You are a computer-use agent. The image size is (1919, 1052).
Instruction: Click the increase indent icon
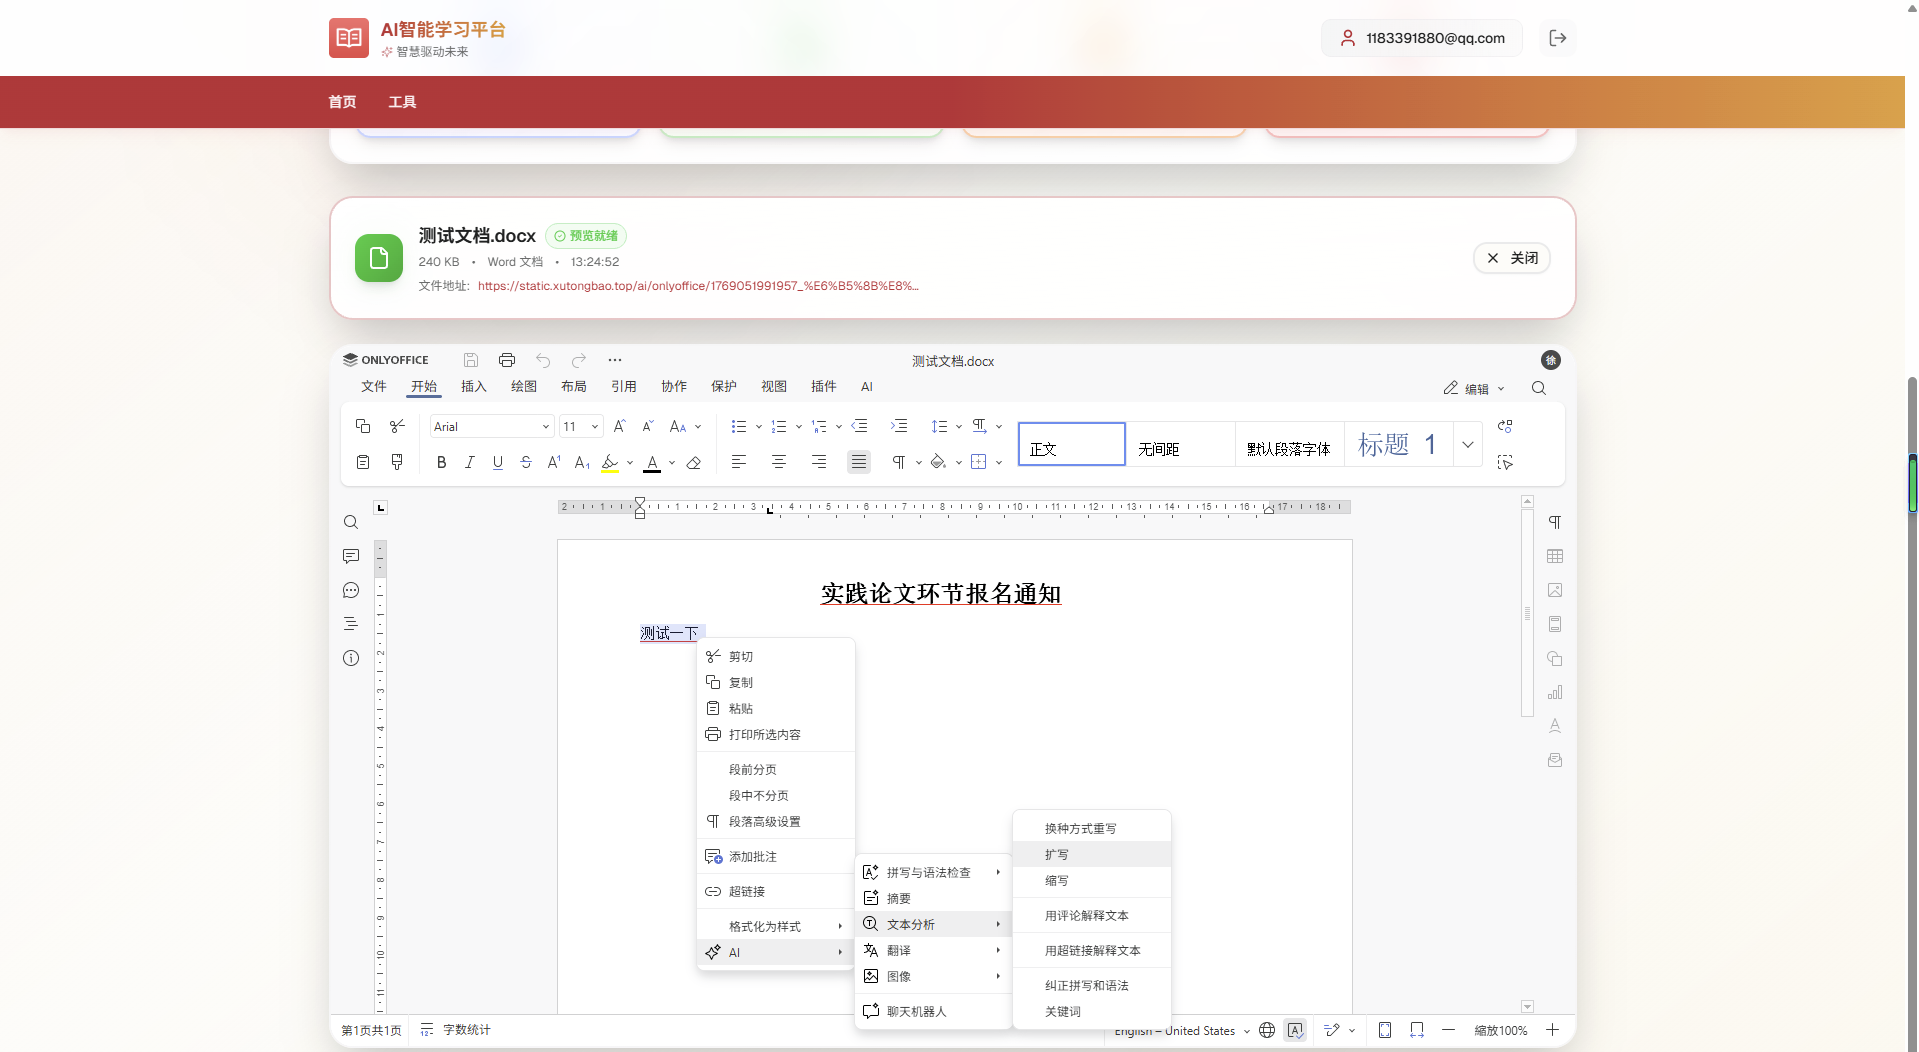click(899, 426)
